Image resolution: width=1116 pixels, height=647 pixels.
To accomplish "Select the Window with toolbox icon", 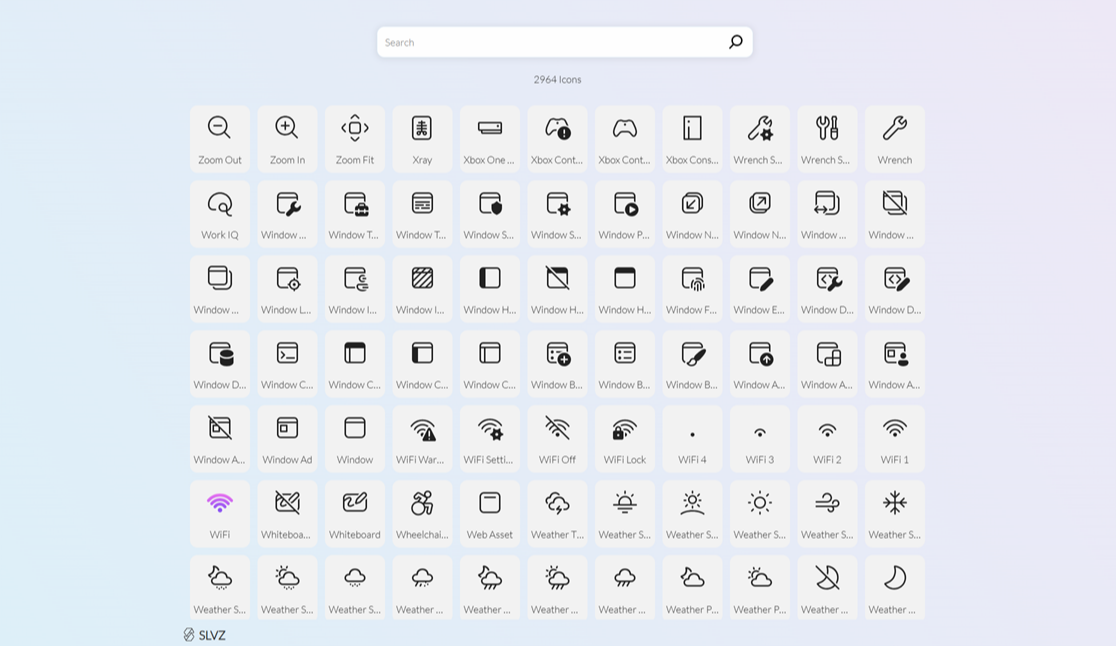I will point(354,214).
